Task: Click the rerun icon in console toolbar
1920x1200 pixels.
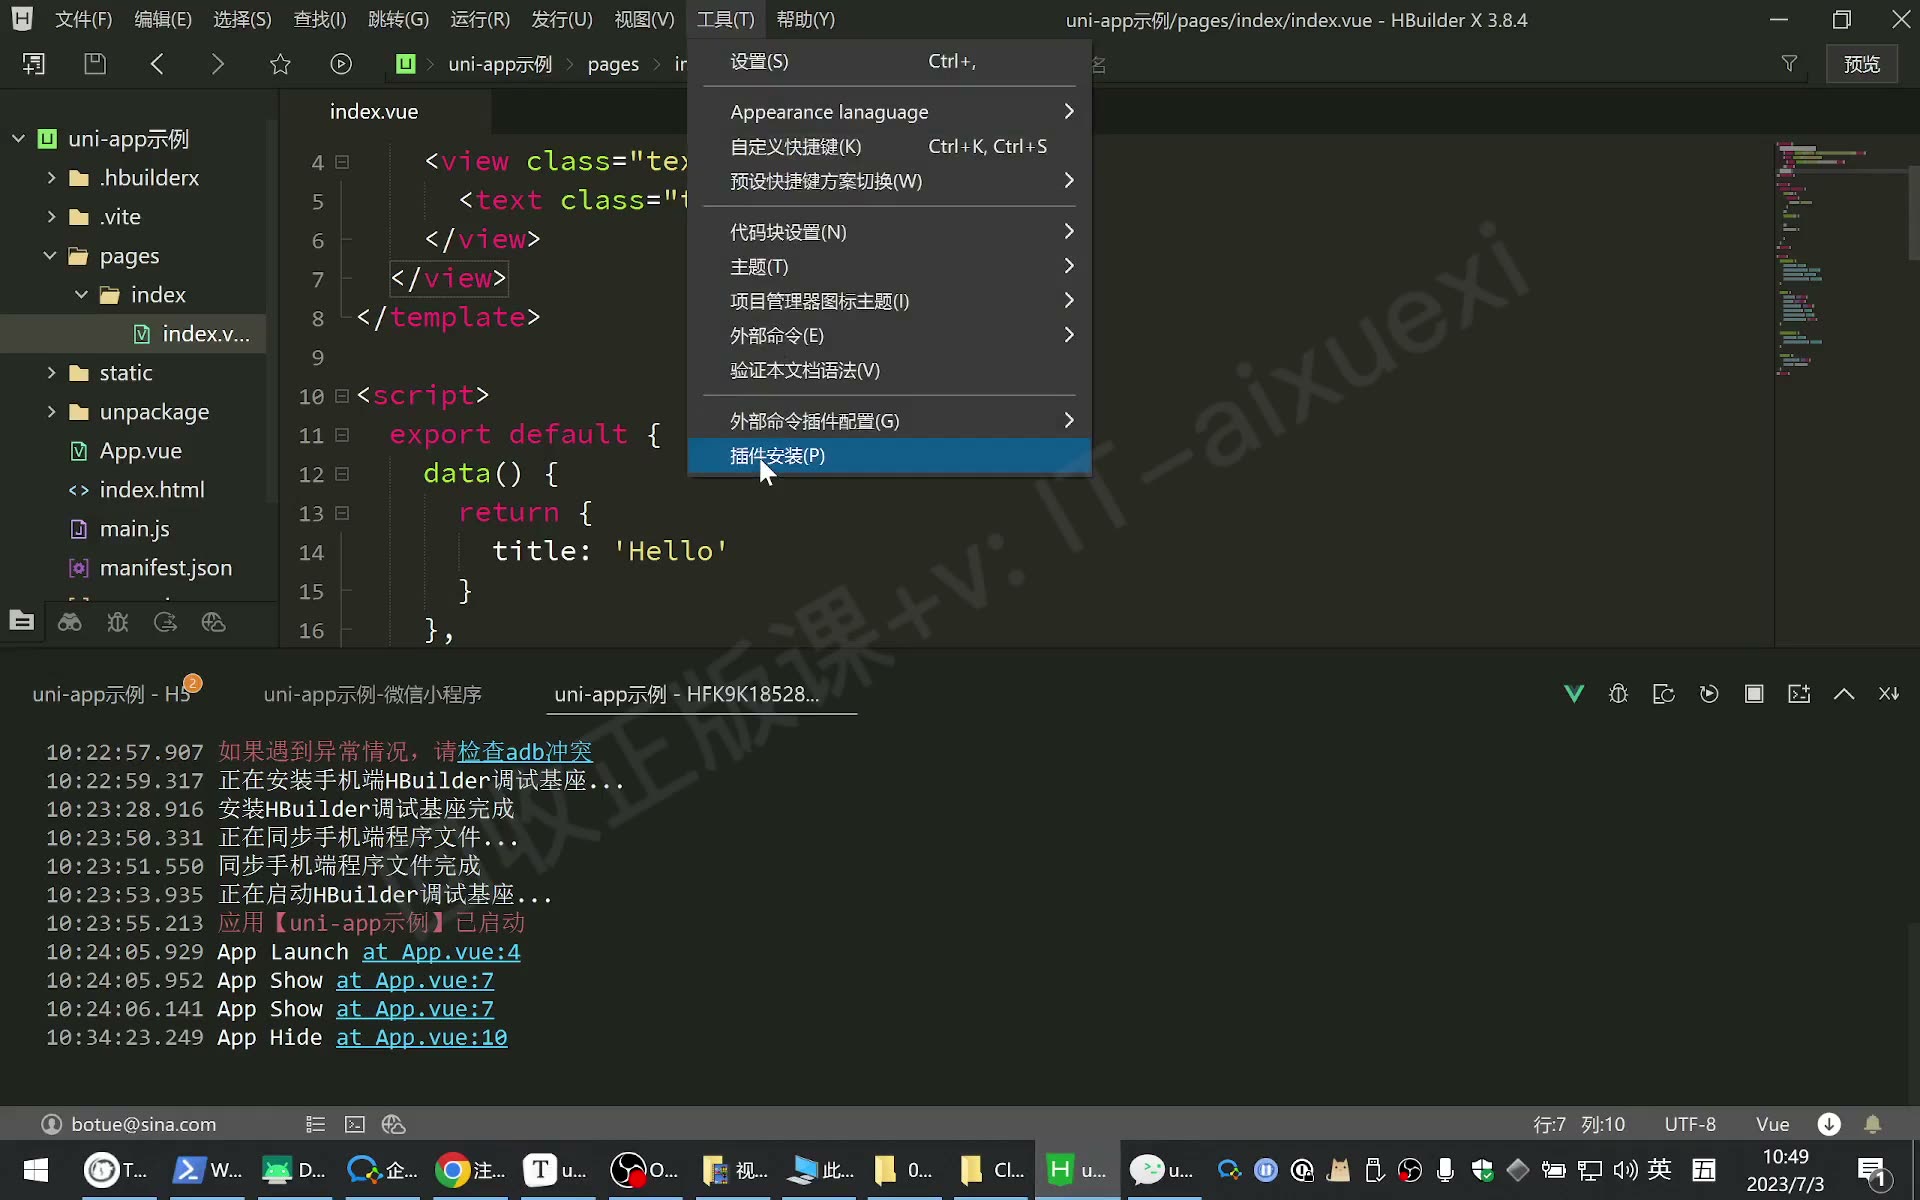Action: [x=1709, y=694]
